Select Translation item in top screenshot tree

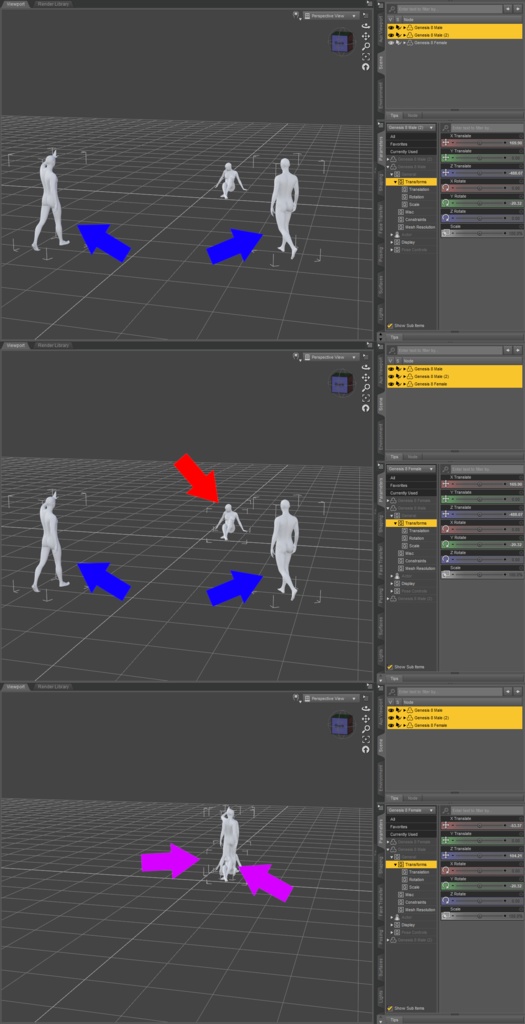(419, 189)
